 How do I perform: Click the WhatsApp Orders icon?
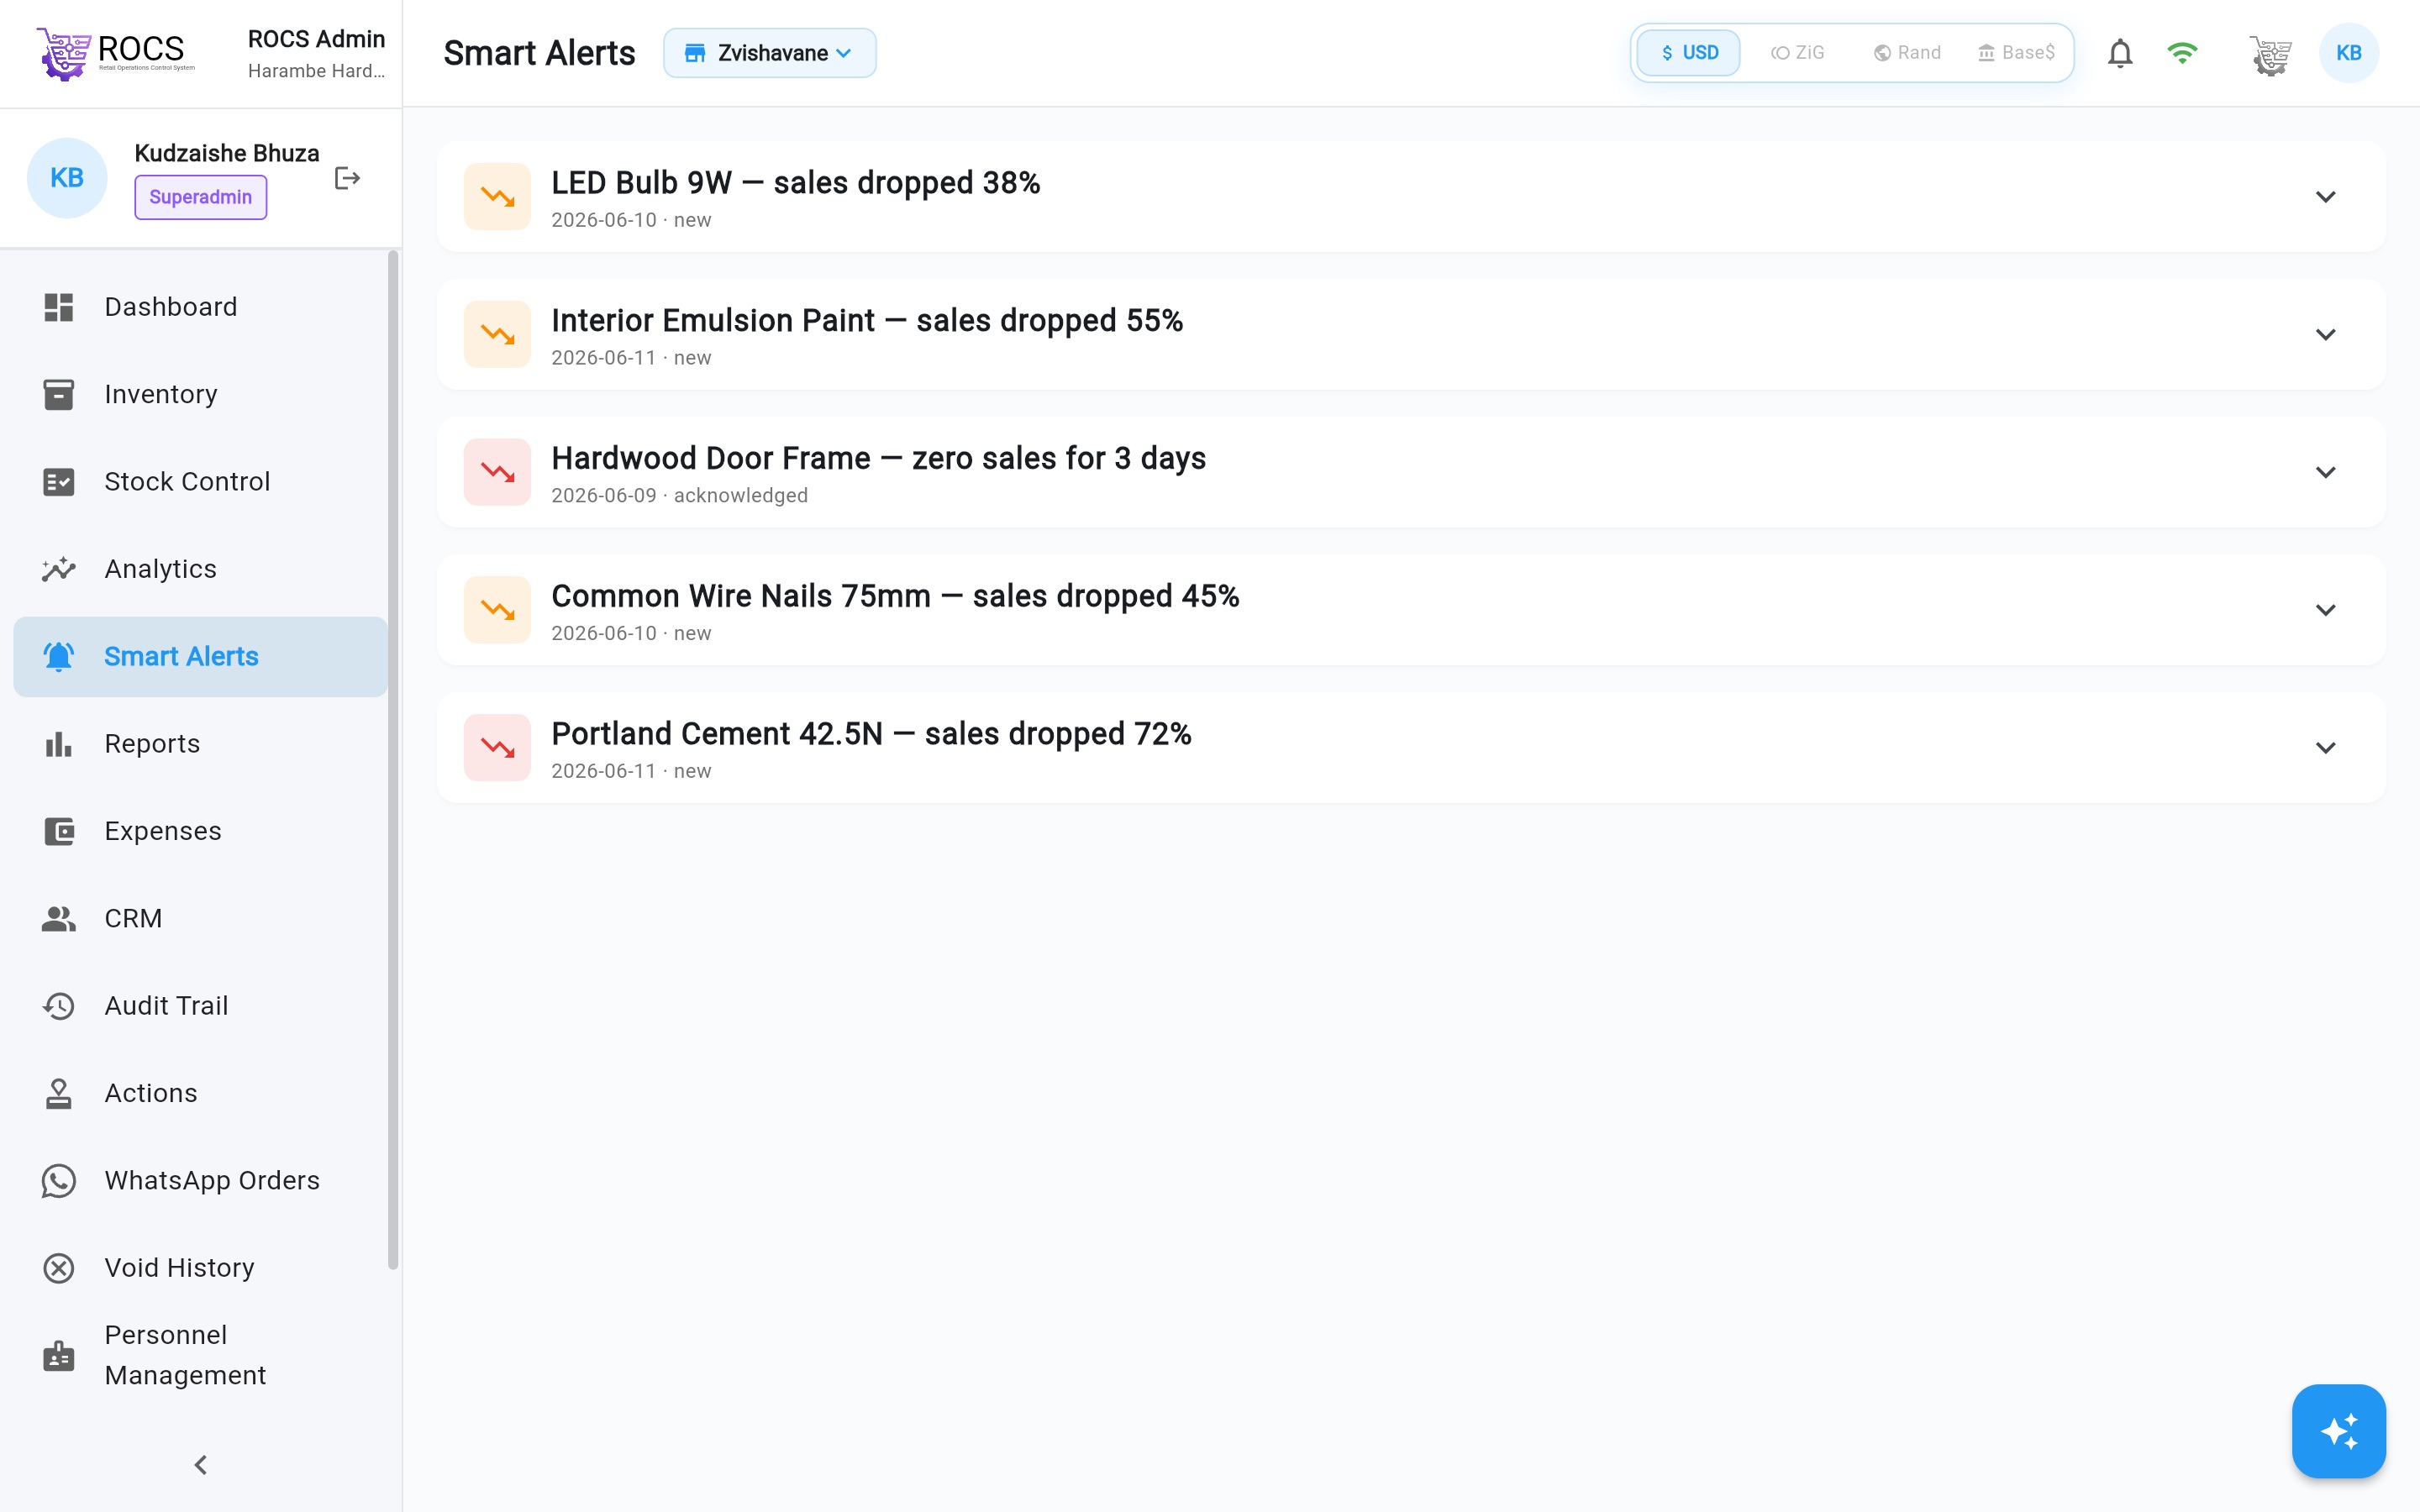pos(59,1180)
